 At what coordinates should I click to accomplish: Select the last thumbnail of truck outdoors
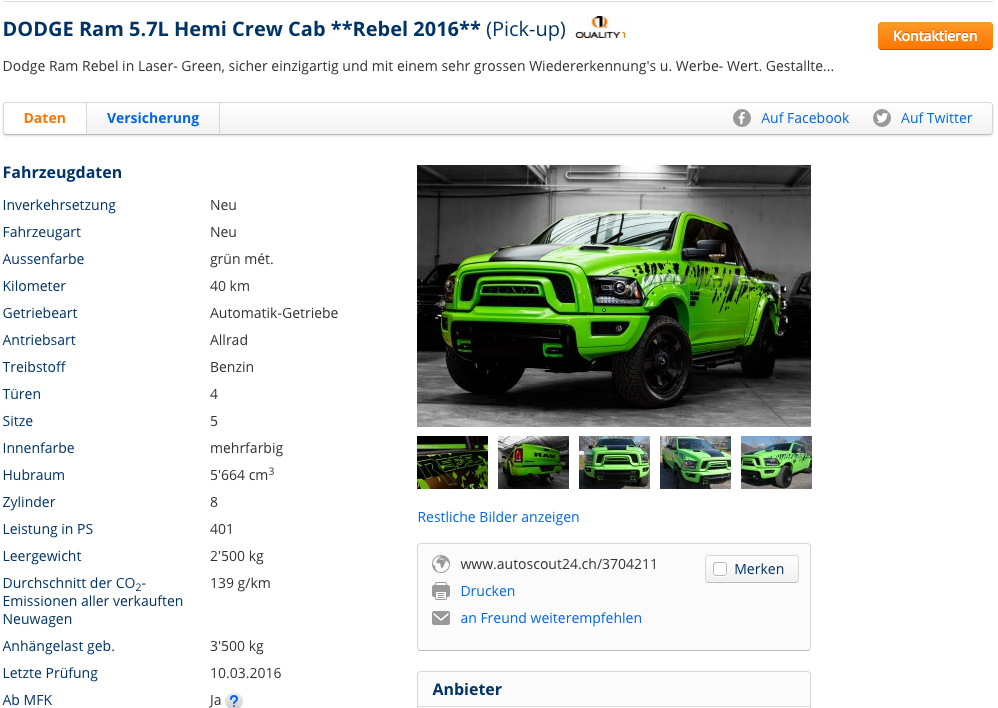[x=777, y=462]
